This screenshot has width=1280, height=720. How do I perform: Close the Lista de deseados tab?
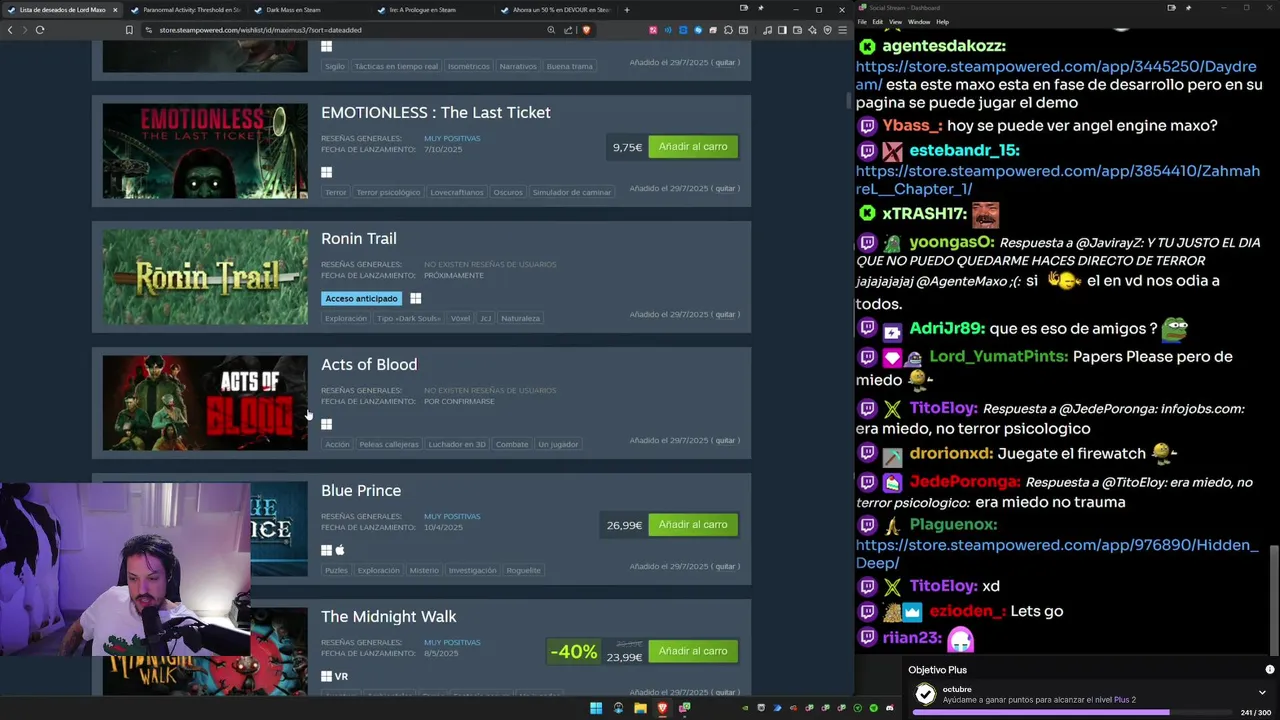pyautogui.click(x=115, y=10)
